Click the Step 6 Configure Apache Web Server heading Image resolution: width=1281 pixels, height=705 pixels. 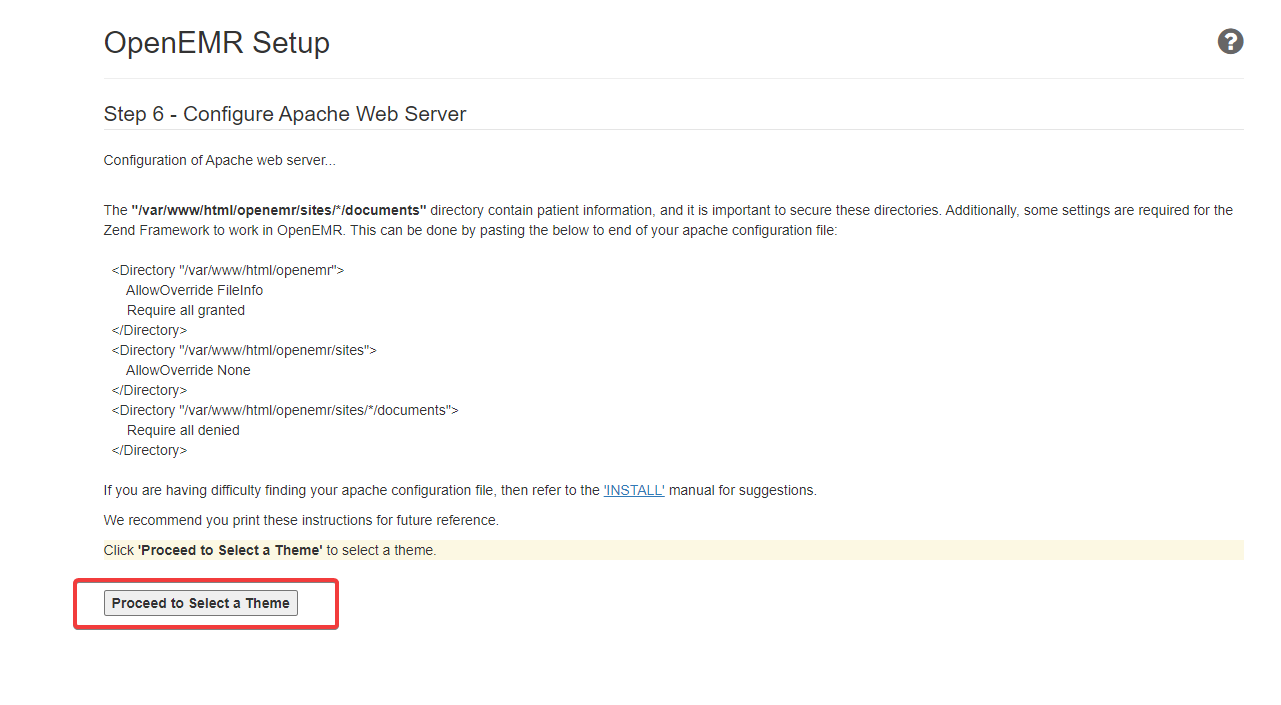pos(285,114)
